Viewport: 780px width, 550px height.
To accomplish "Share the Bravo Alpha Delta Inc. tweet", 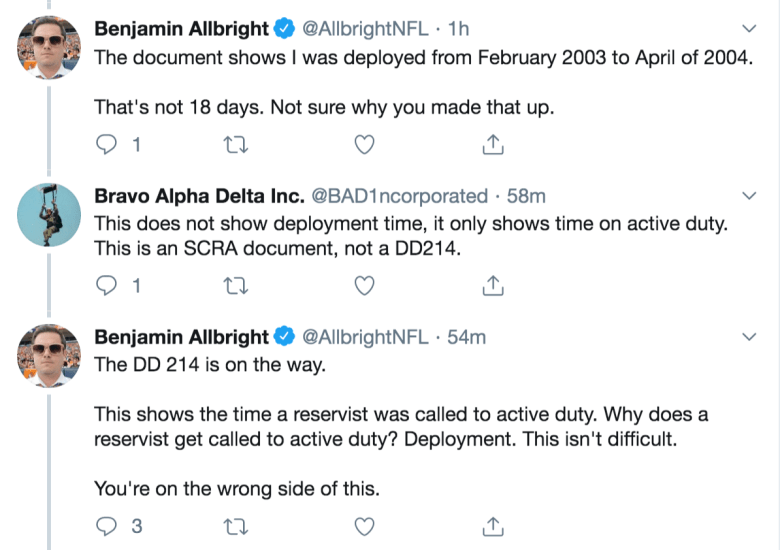I will click(x=492, y=287).
